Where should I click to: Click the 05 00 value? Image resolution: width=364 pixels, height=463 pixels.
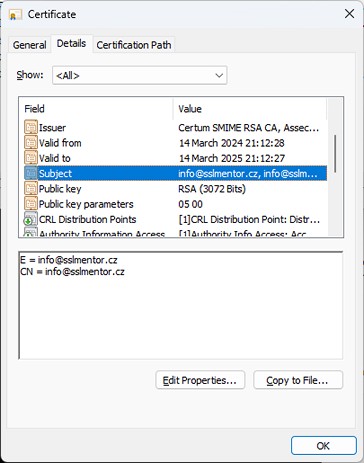[190, 204]
